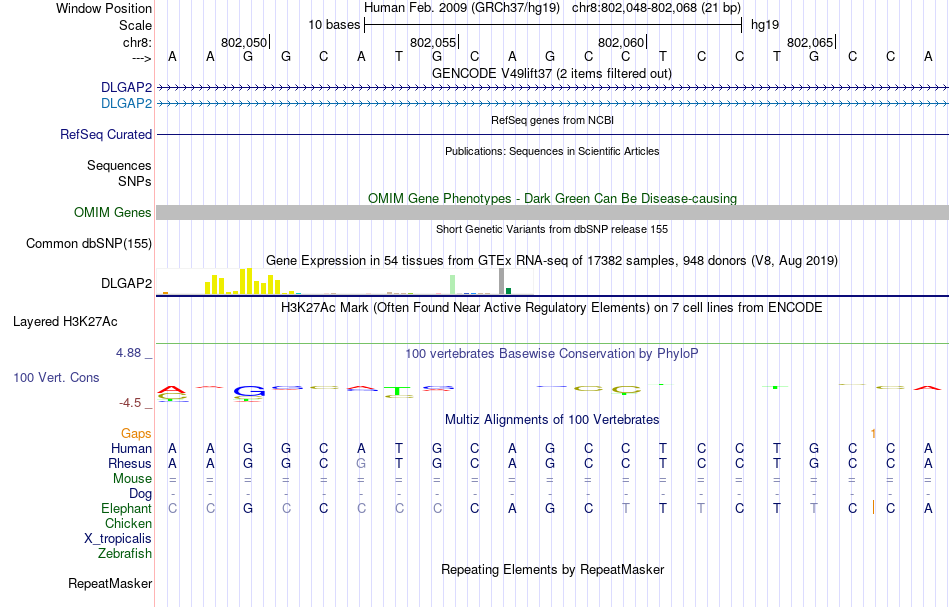This screenshot has width=950, height=607.
Task: Open the H3K27Ac Mark track title
Action: click(551, 308)
